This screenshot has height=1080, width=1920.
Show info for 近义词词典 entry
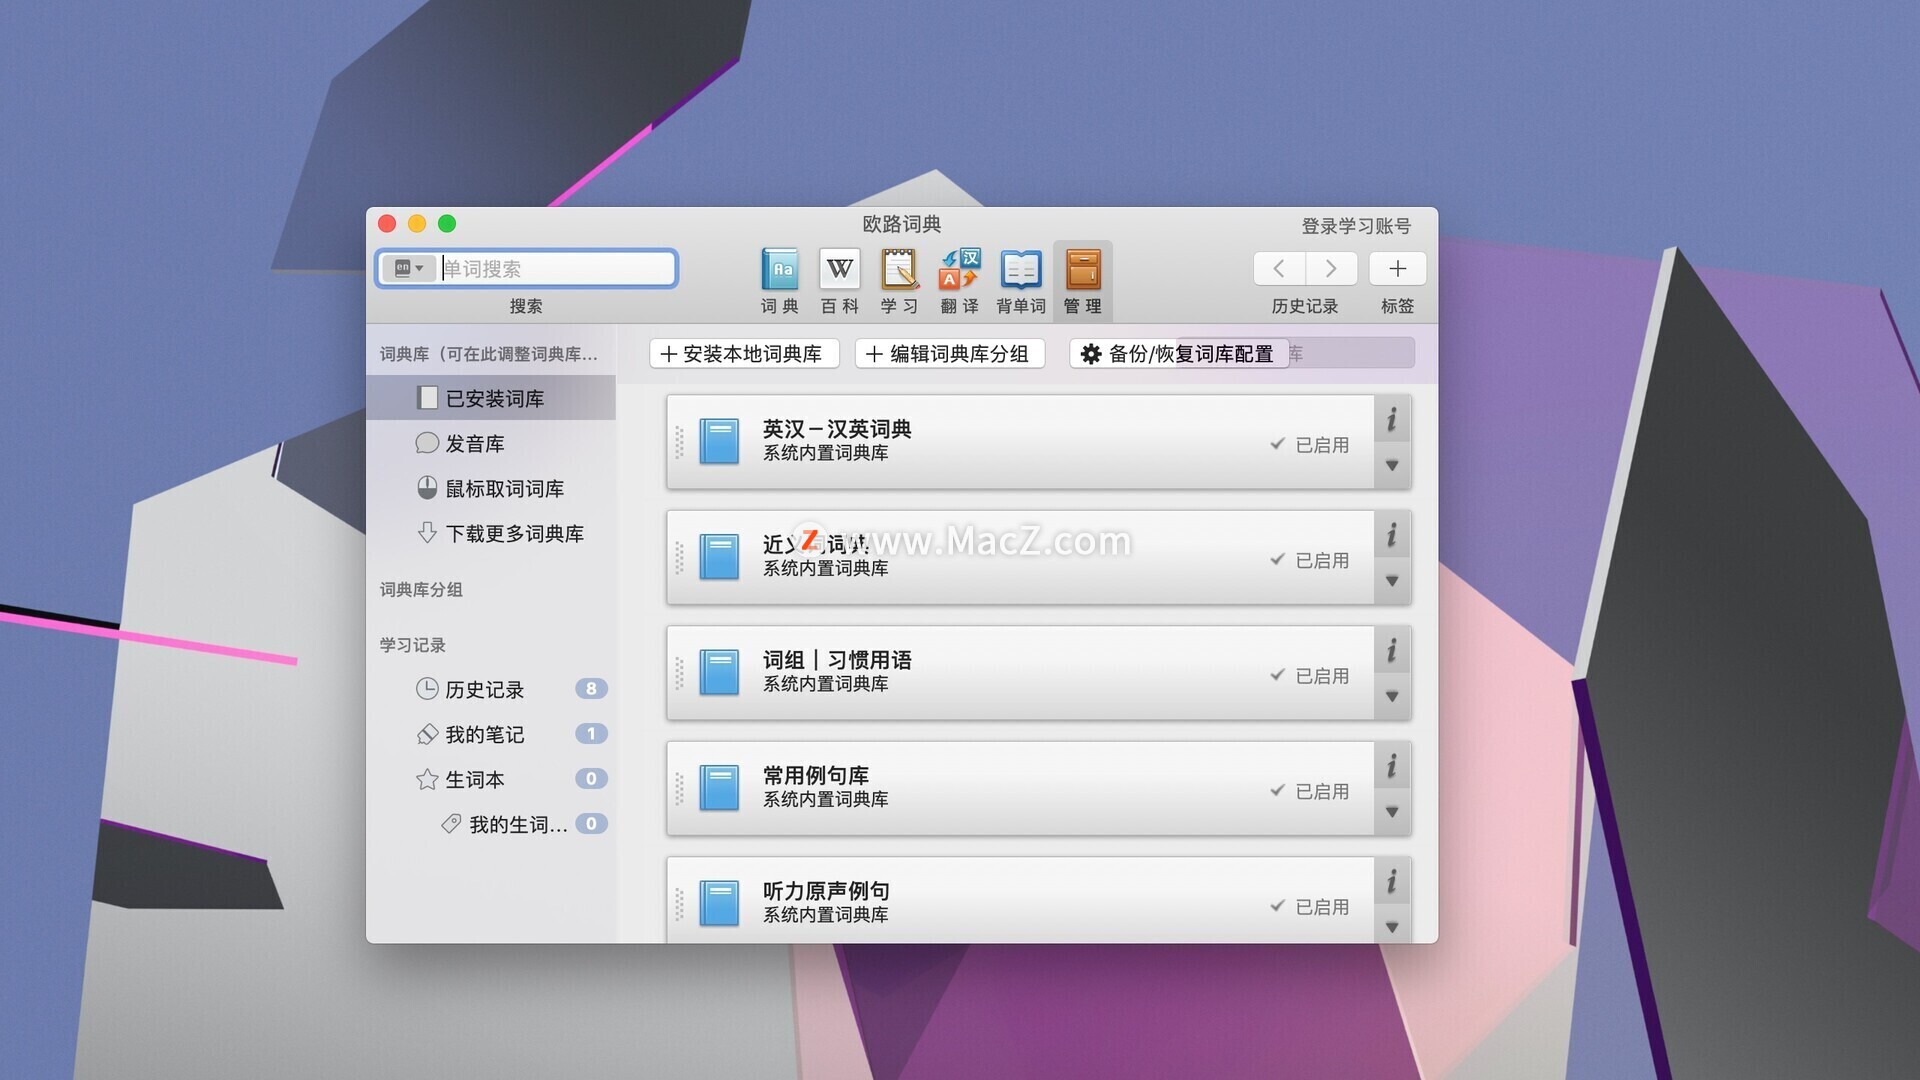pos(1392,535)
